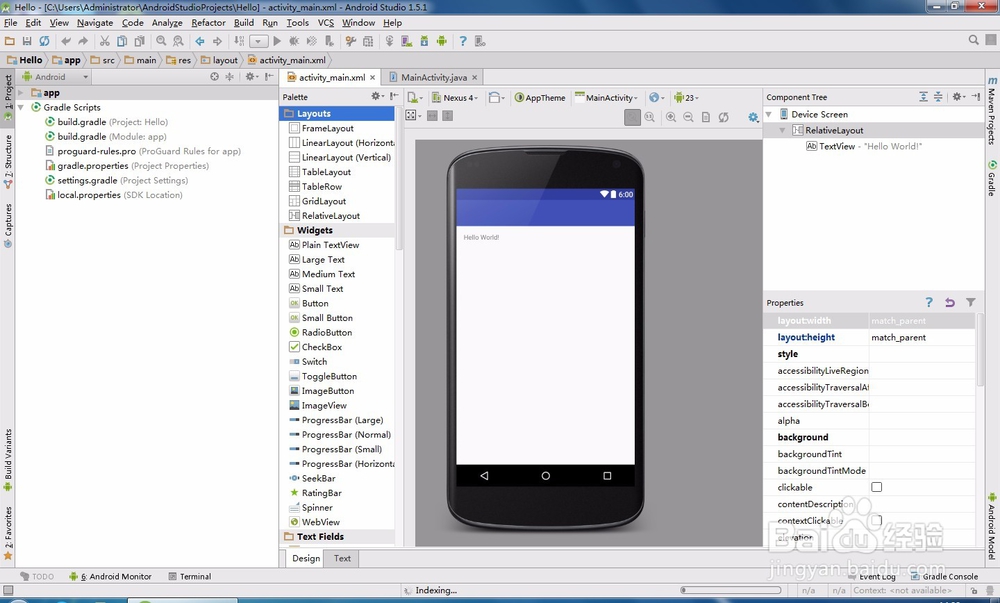Select TextView in Component Tree
The height and width of the screenshot is (603, 1000).
pyautogui.click(x=864, y=146)
